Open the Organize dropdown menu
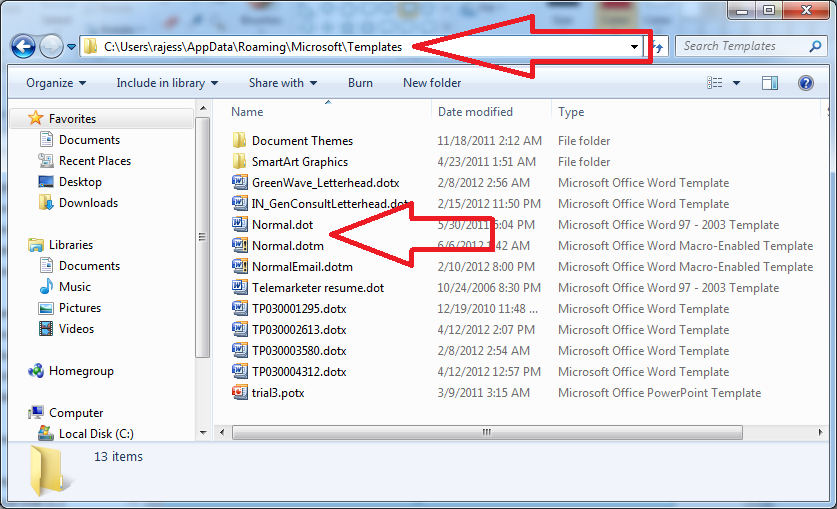 56,83
